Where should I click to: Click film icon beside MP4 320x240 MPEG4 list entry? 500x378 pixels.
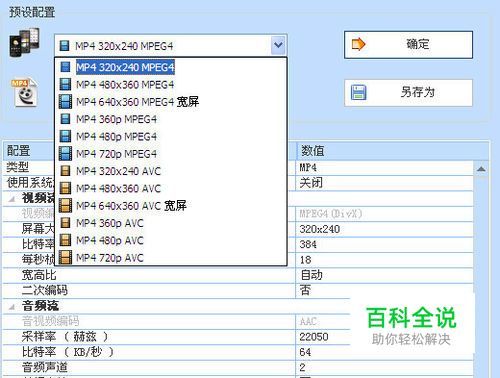click(65, 67)
